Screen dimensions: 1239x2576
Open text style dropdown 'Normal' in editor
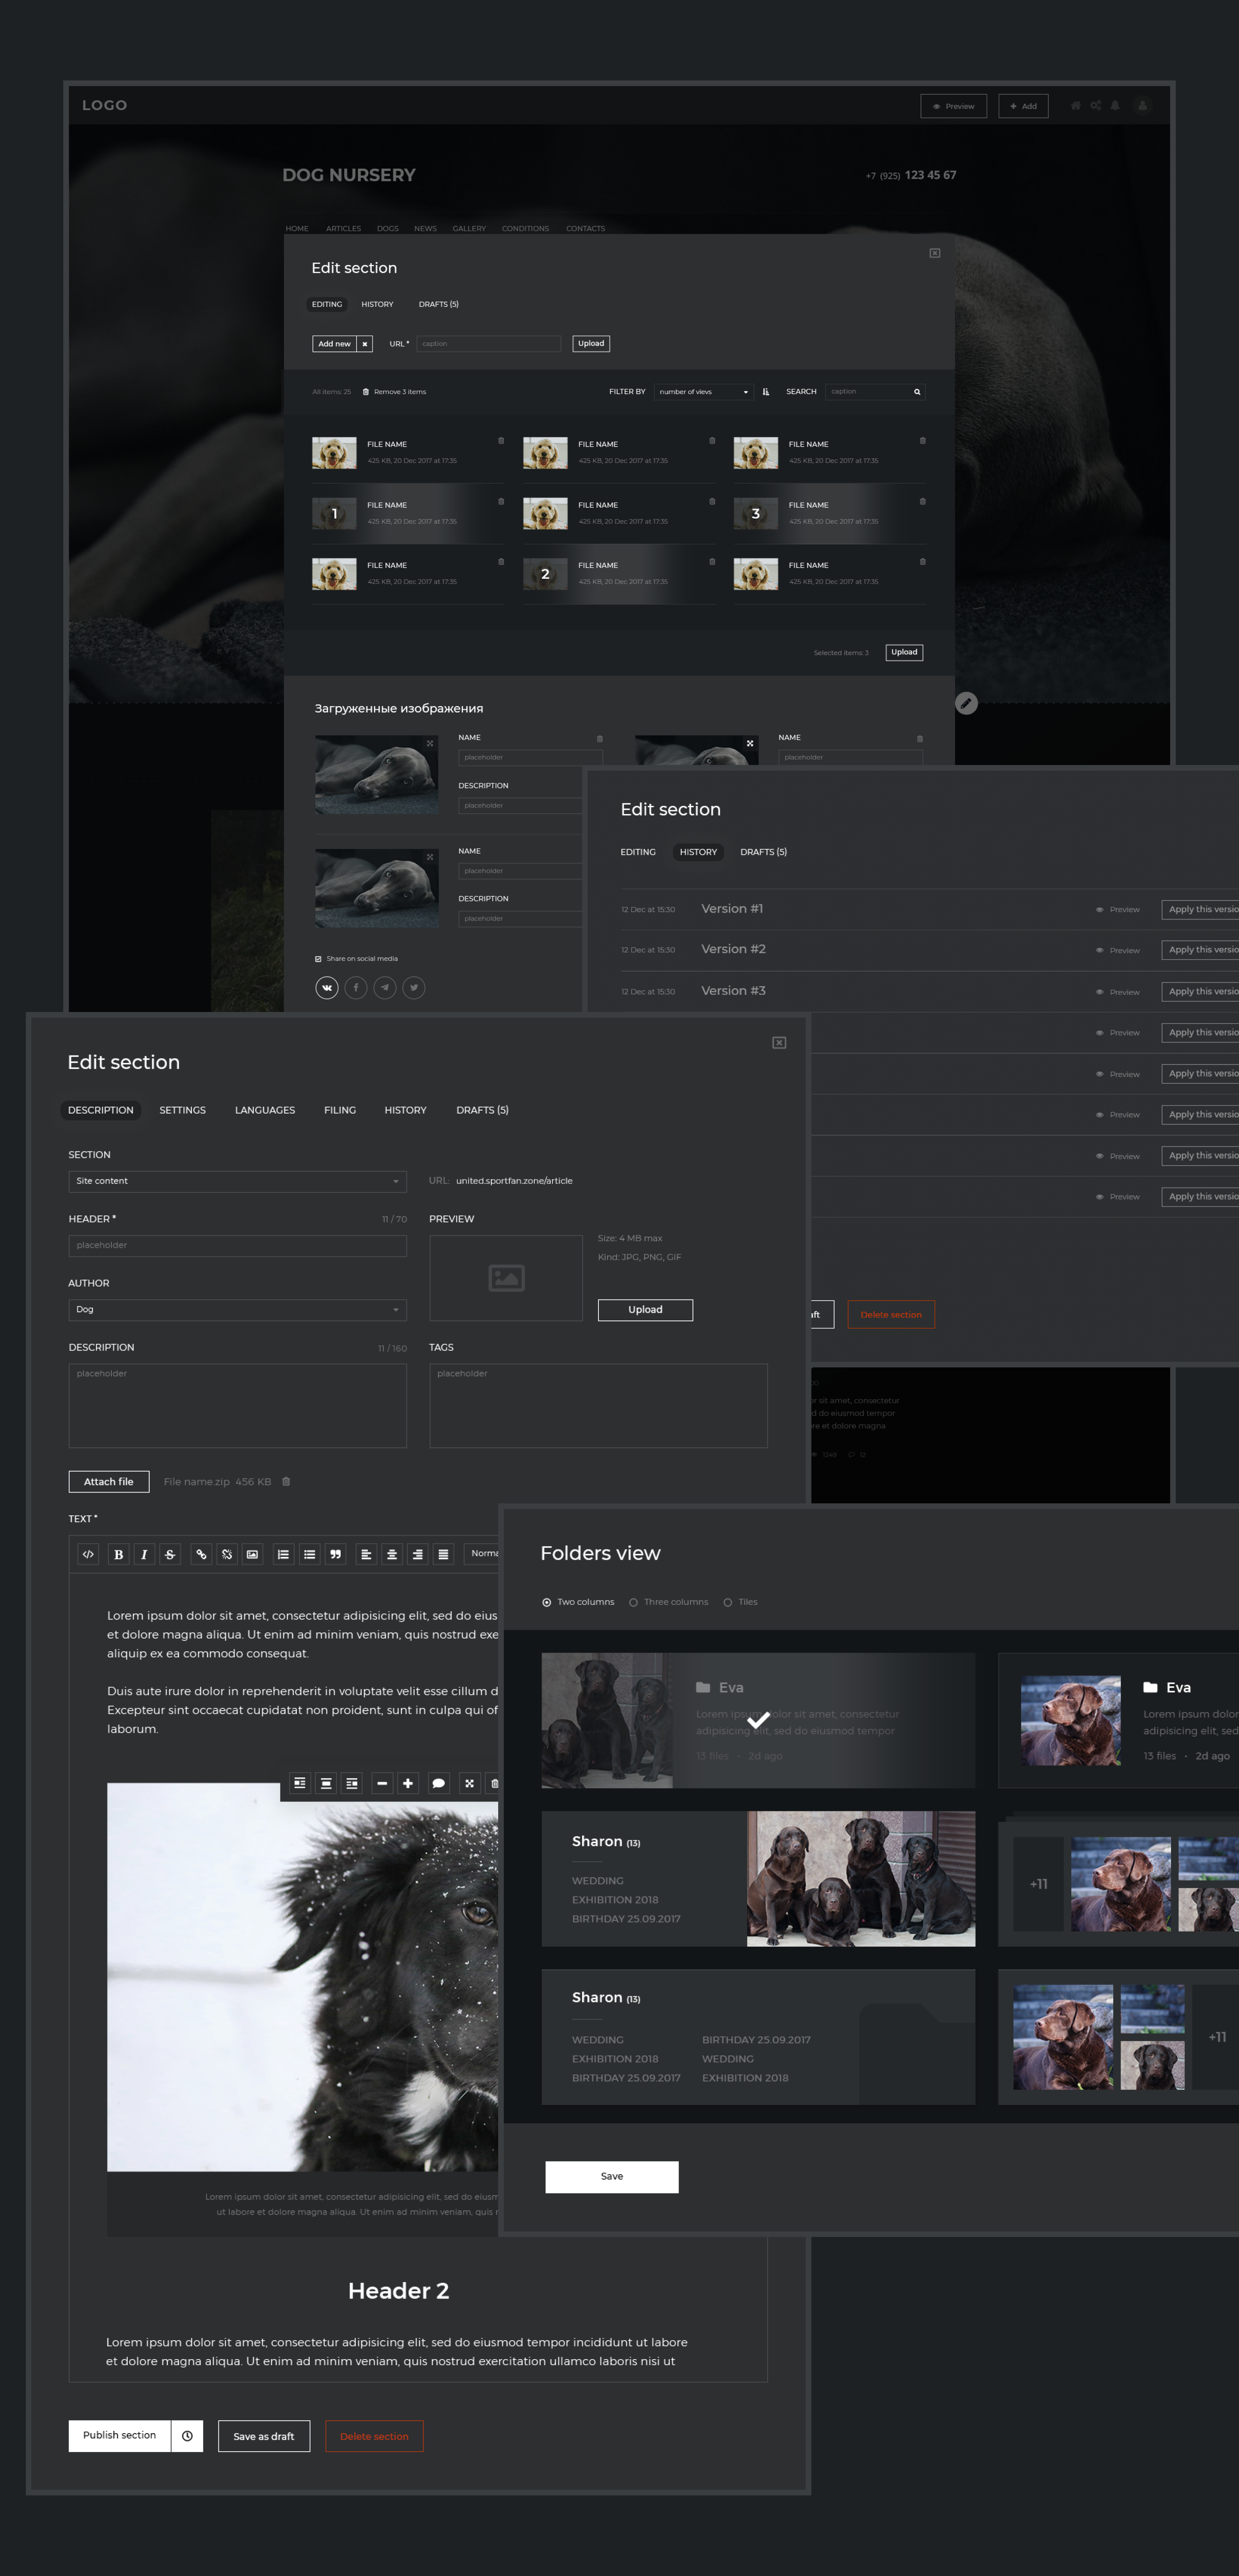point(482,1554)
